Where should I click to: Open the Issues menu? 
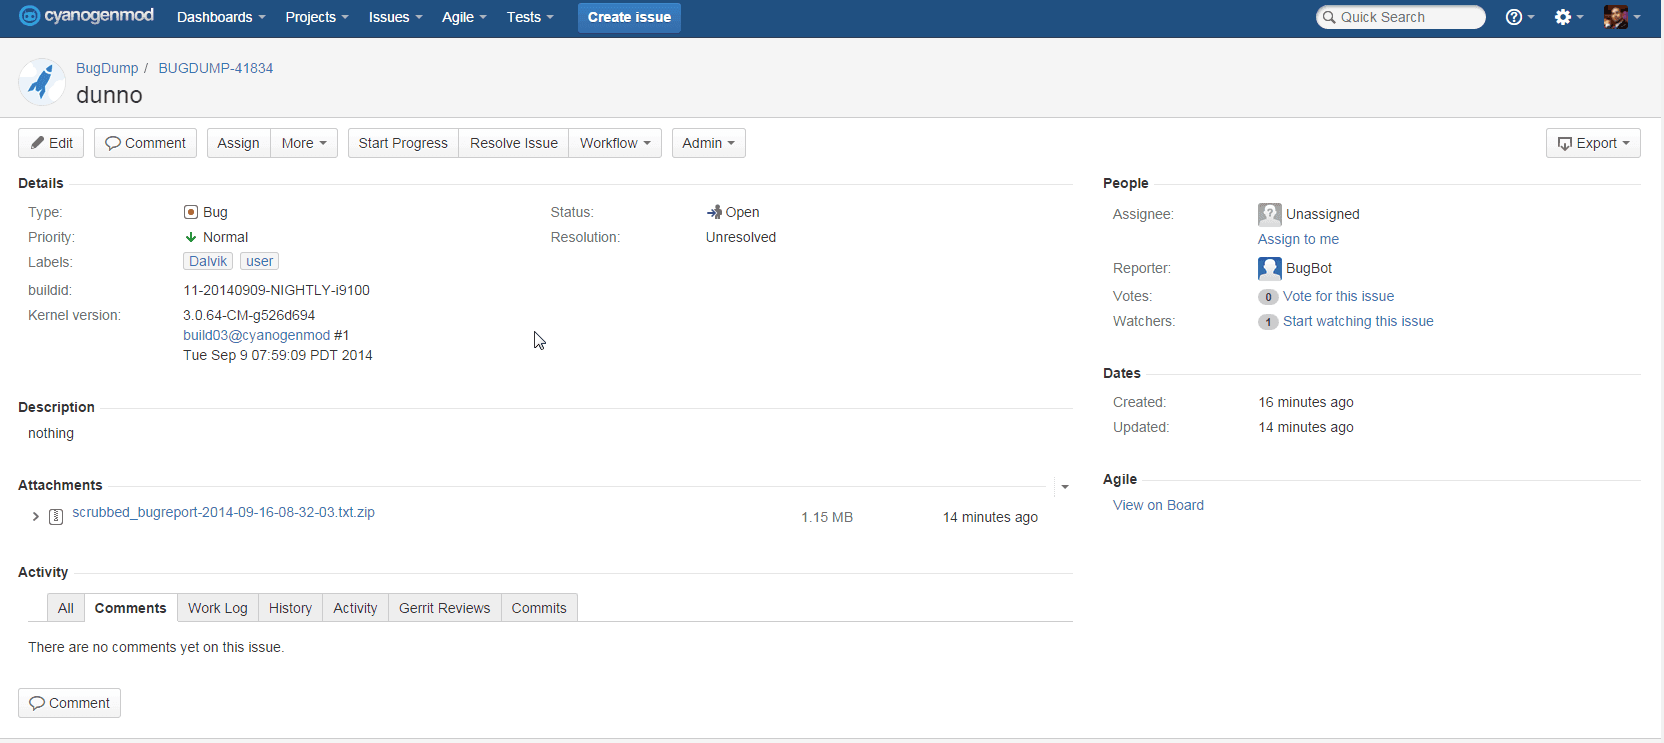click(395, 17)
